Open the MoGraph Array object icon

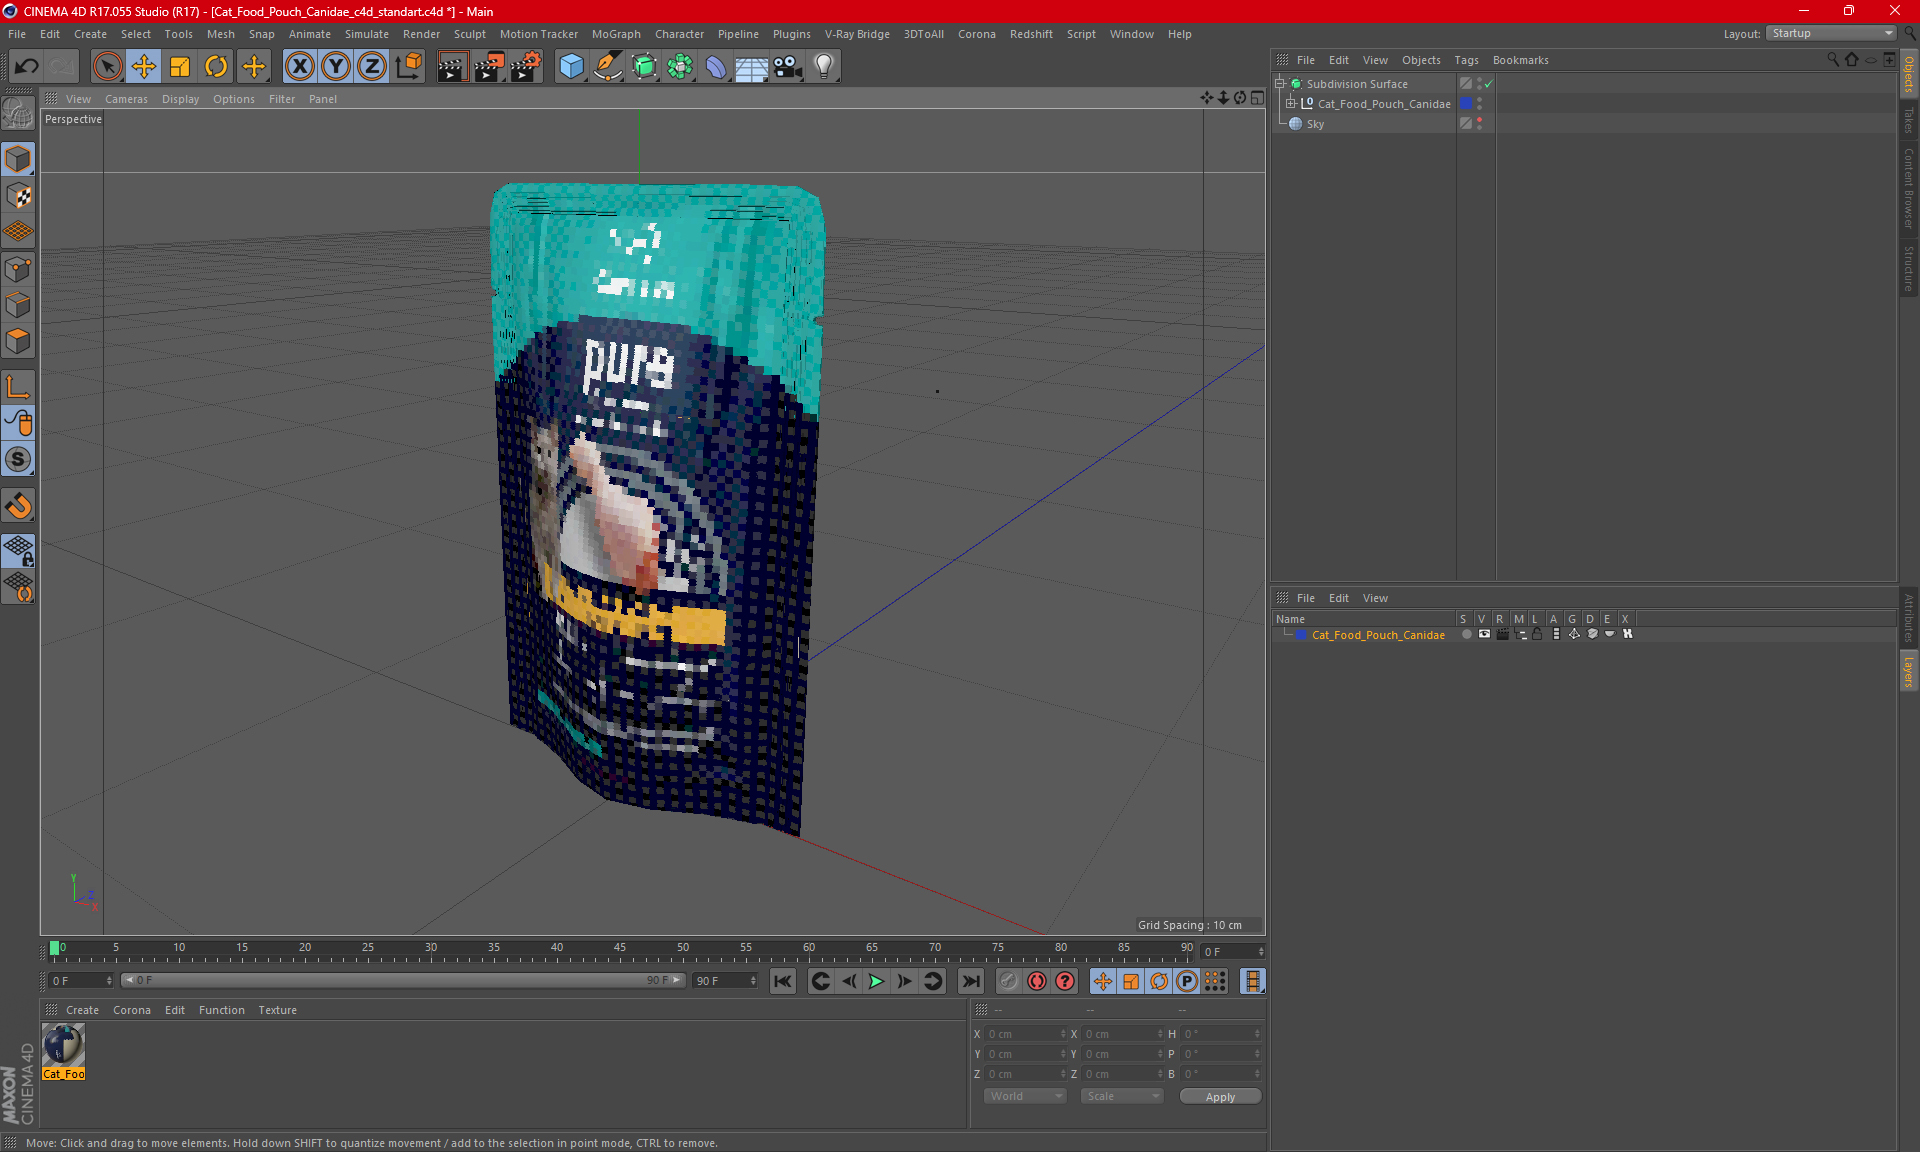point(680,67)
